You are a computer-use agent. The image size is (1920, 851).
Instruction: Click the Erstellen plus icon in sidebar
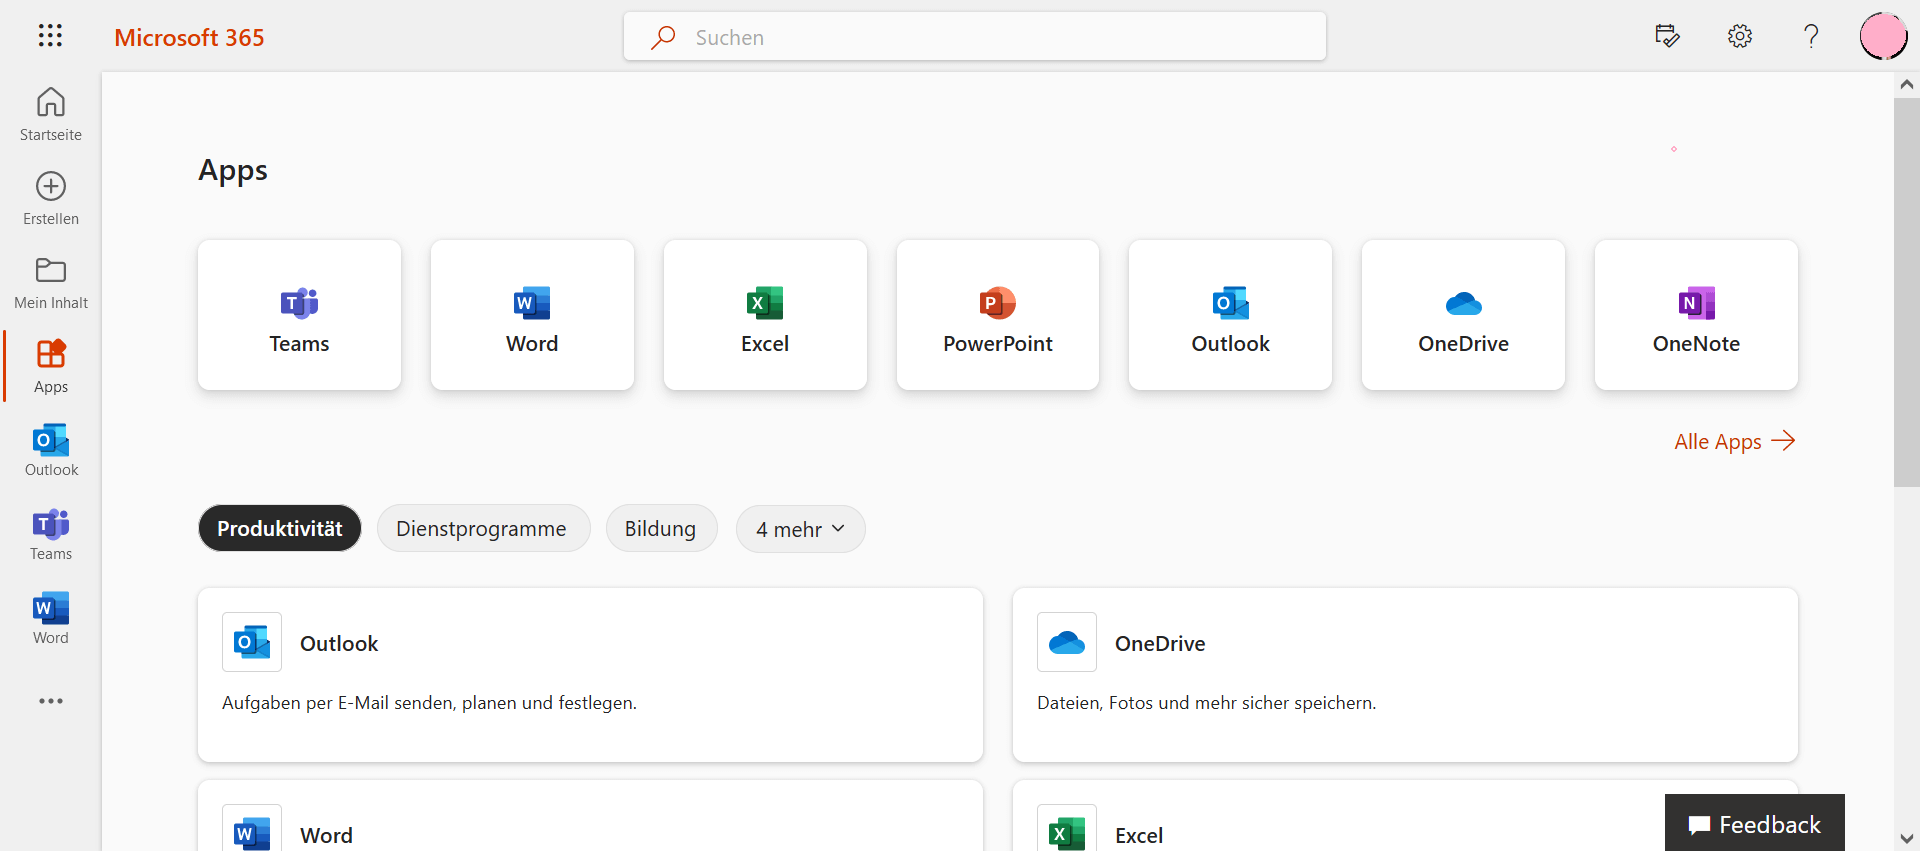click(51, 198)
